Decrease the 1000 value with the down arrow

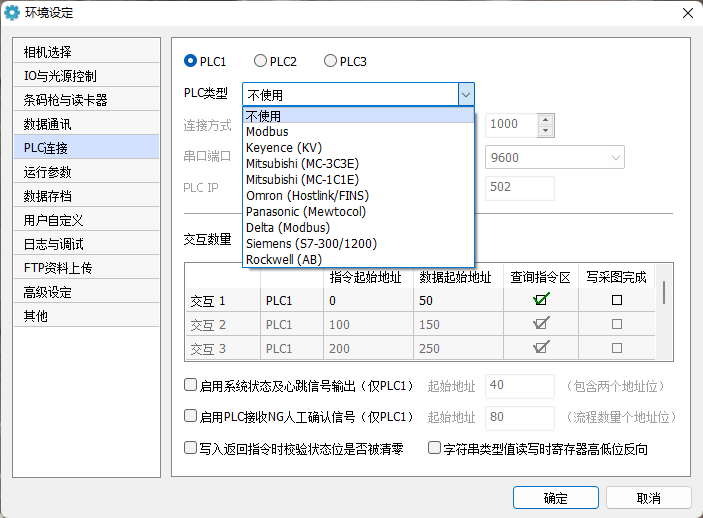pos(545,131)
